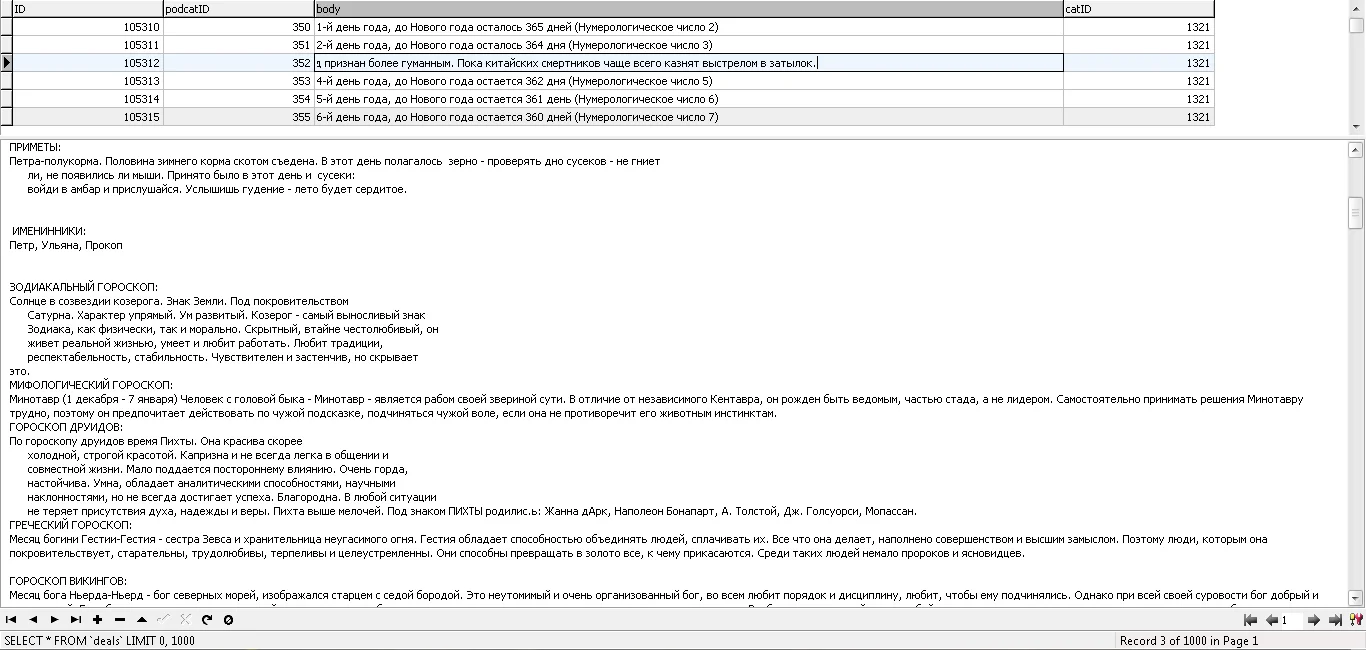Refresh data with circular arrow icon
The height and width of the screenshot is (650, 1366).
point(207,620)
